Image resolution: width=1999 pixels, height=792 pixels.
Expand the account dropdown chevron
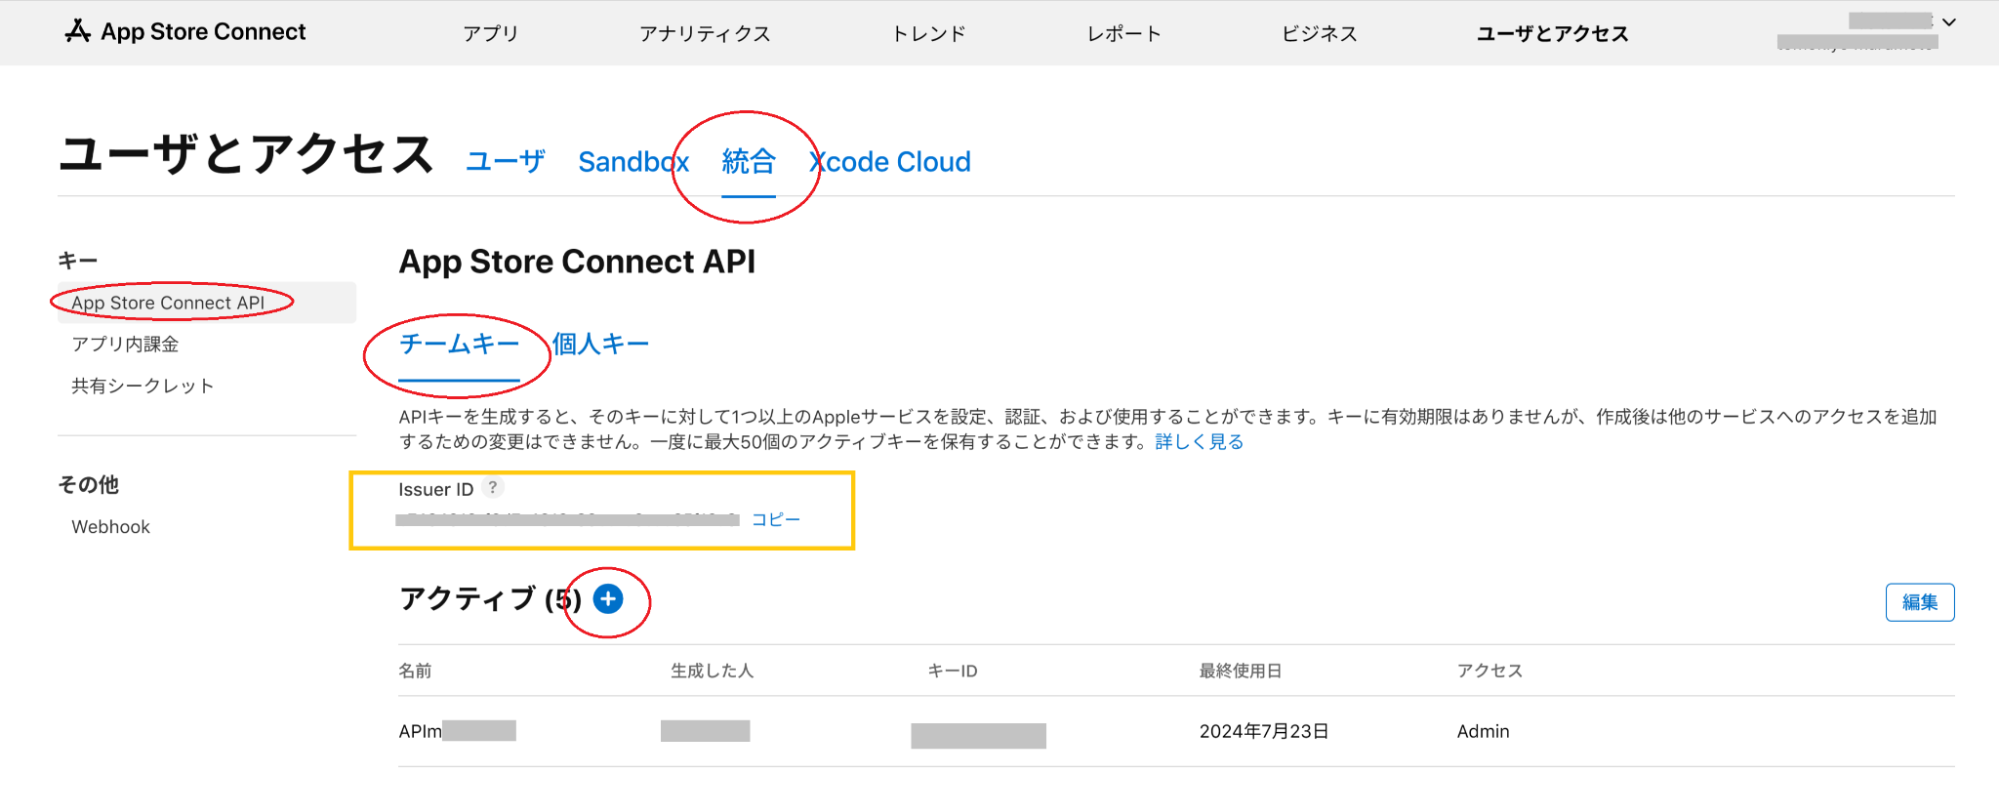1949,22
